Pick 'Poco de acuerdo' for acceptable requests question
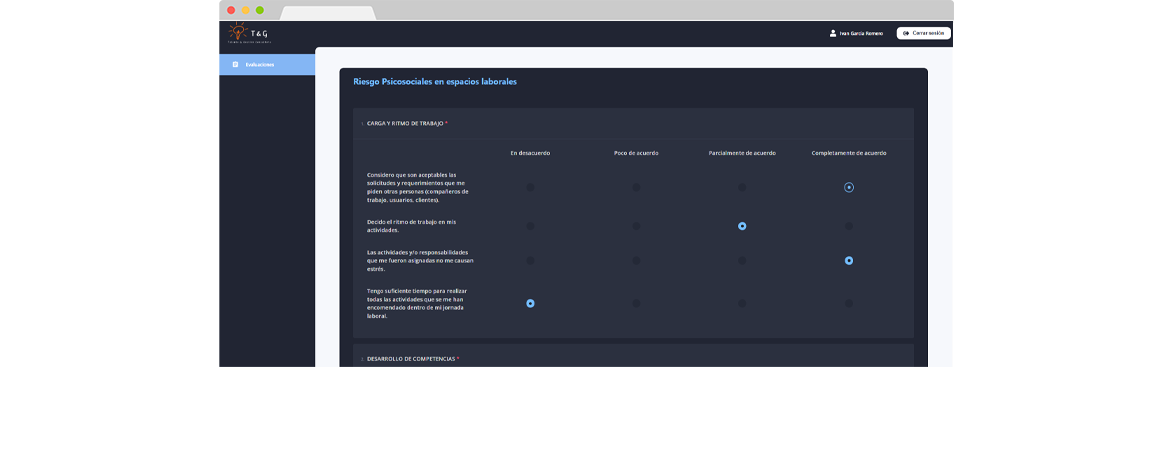The image size is (1171, 455). coord(636,187)
